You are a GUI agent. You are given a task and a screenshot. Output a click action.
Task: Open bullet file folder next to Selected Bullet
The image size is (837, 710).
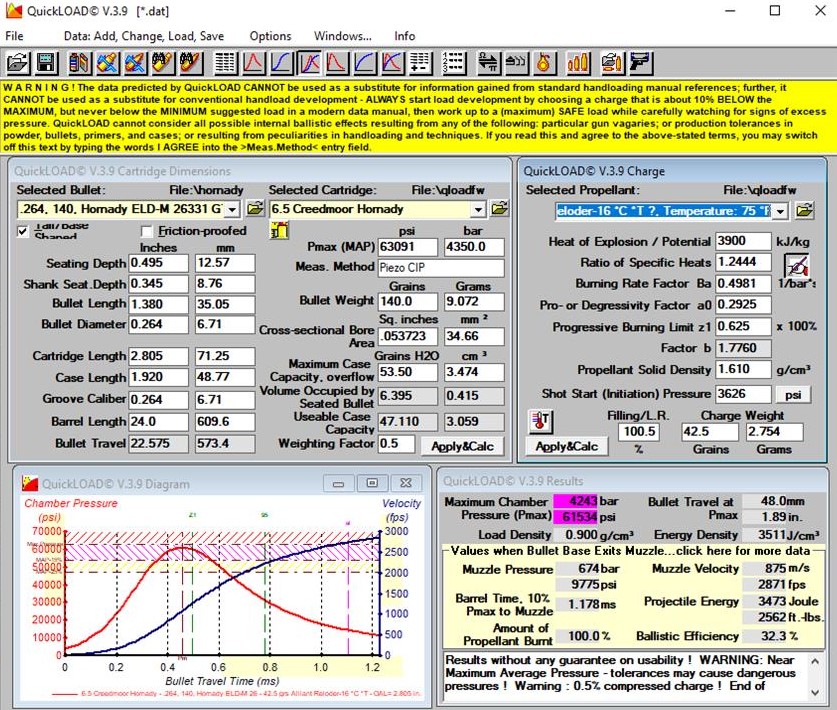pos(255,209)
